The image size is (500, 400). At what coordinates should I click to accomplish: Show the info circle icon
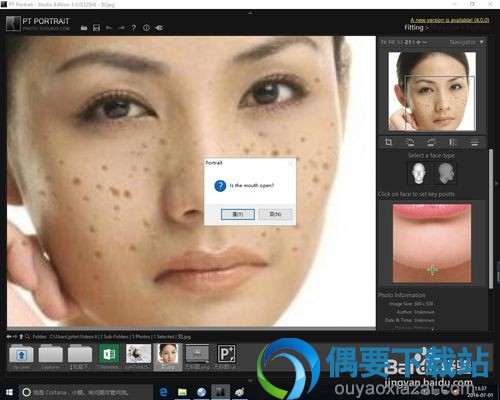(x=146, y=28)
